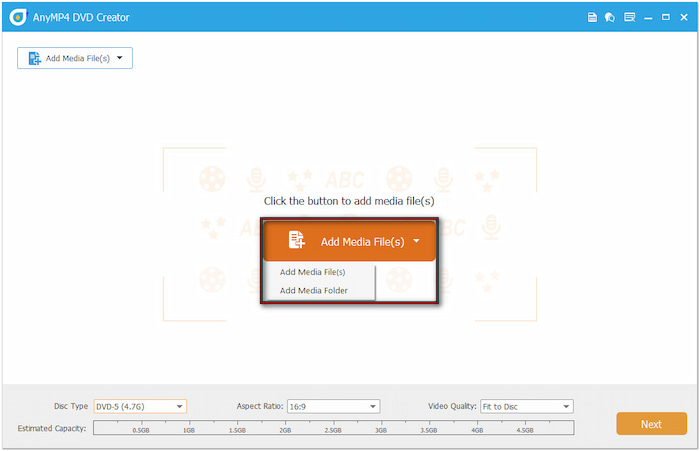Viewport: 700px width, 451px height.
Task: Click the Aspect Ratio label
Action: [260, 406]
